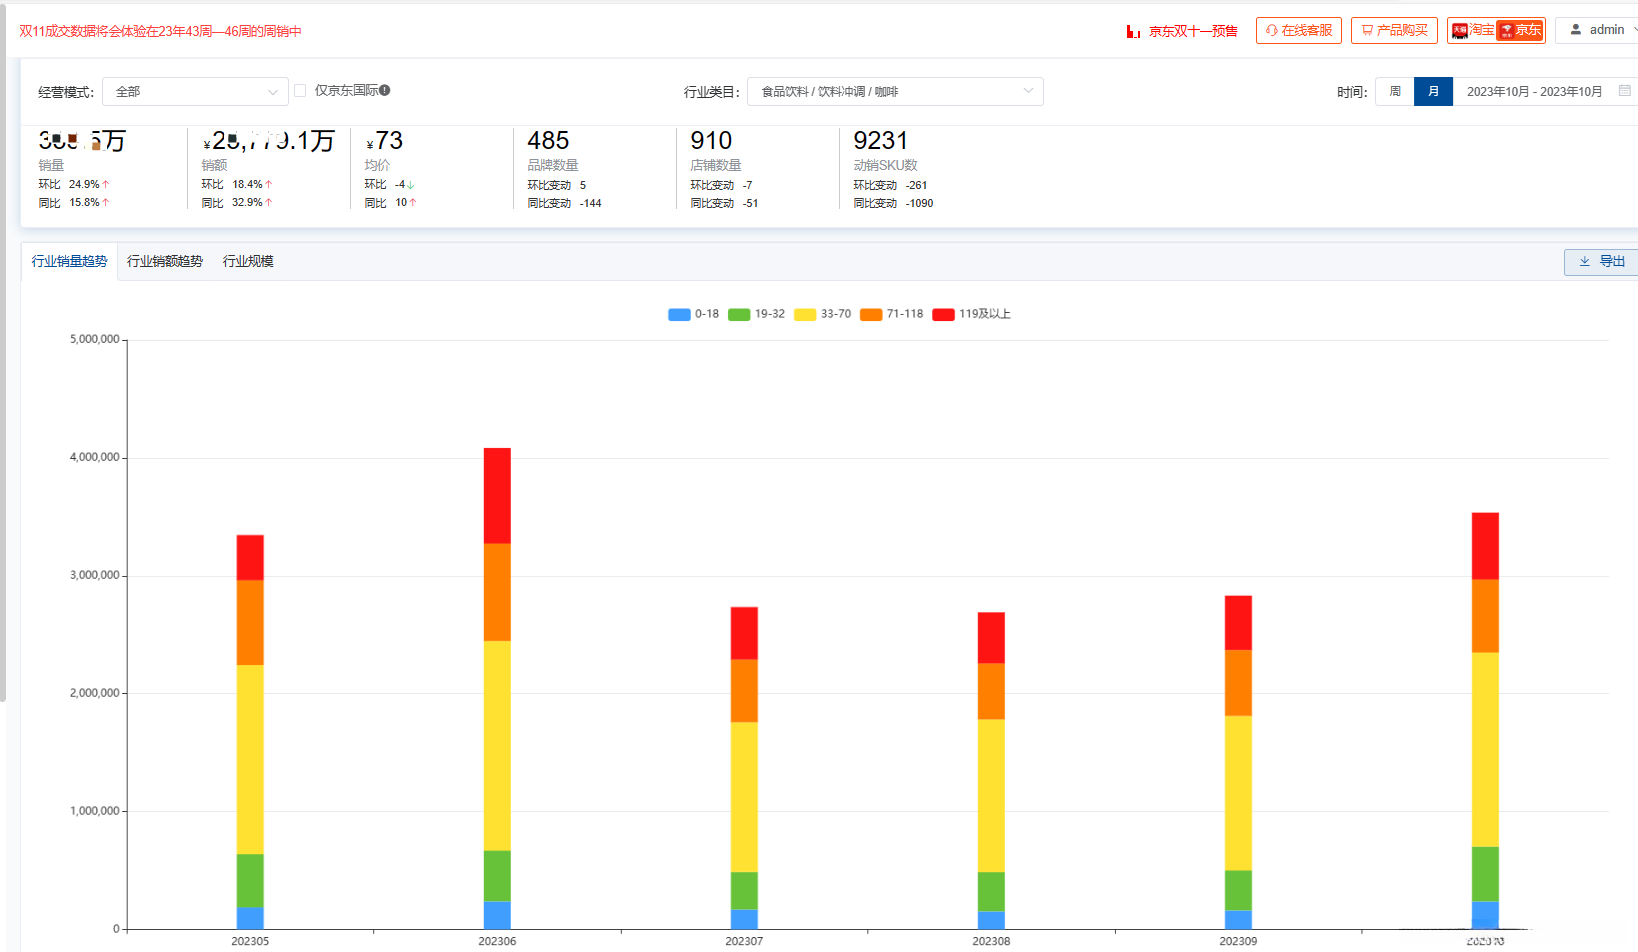Click the 产品购买 purchase button

(1394, 30)
